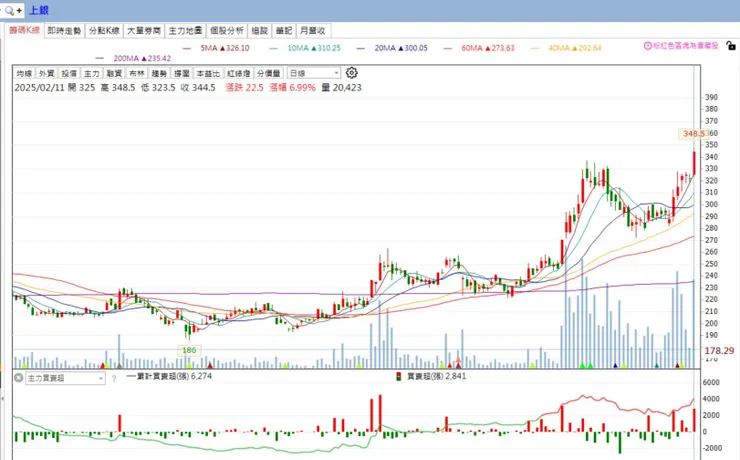Open the 即時走勢 tab
This screenshot has width=740, height=460.
coord(64,31)
